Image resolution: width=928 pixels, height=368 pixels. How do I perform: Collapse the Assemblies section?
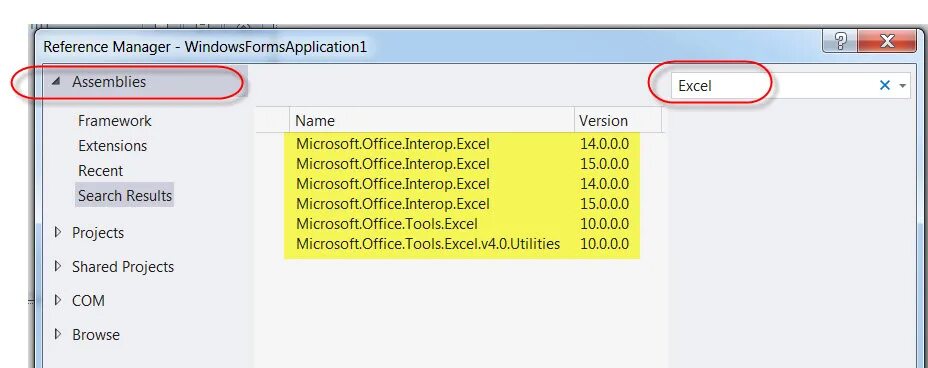coord(56,82)
